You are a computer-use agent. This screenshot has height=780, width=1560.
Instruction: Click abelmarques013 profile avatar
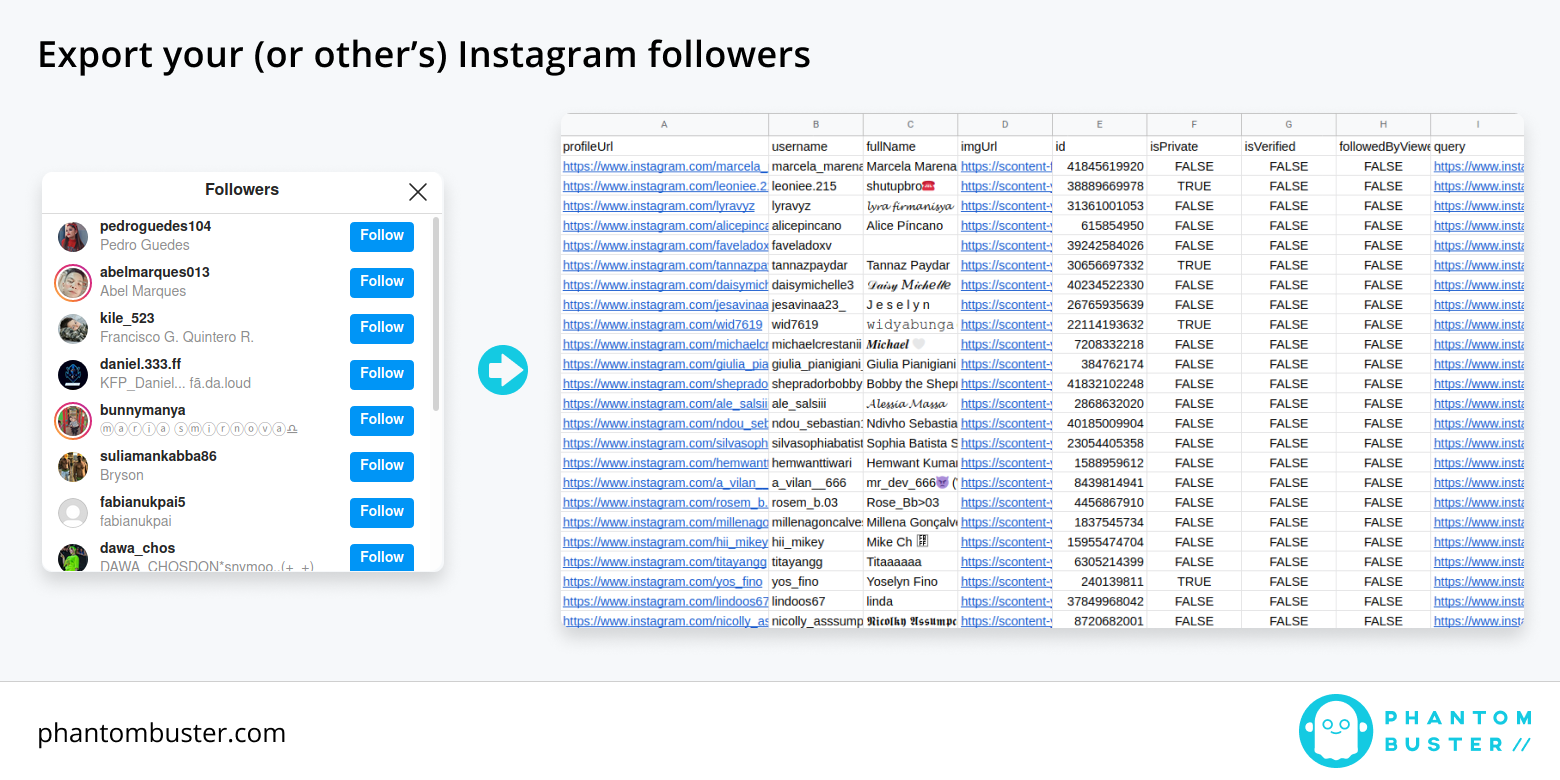(x=73, y=283)
